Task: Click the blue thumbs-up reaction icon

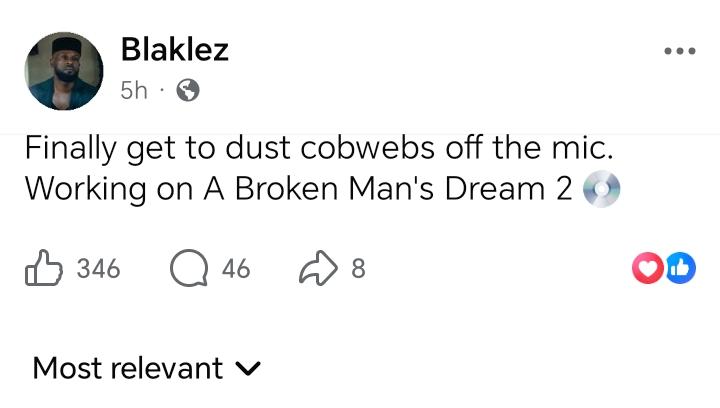Action: pos(680,267)
